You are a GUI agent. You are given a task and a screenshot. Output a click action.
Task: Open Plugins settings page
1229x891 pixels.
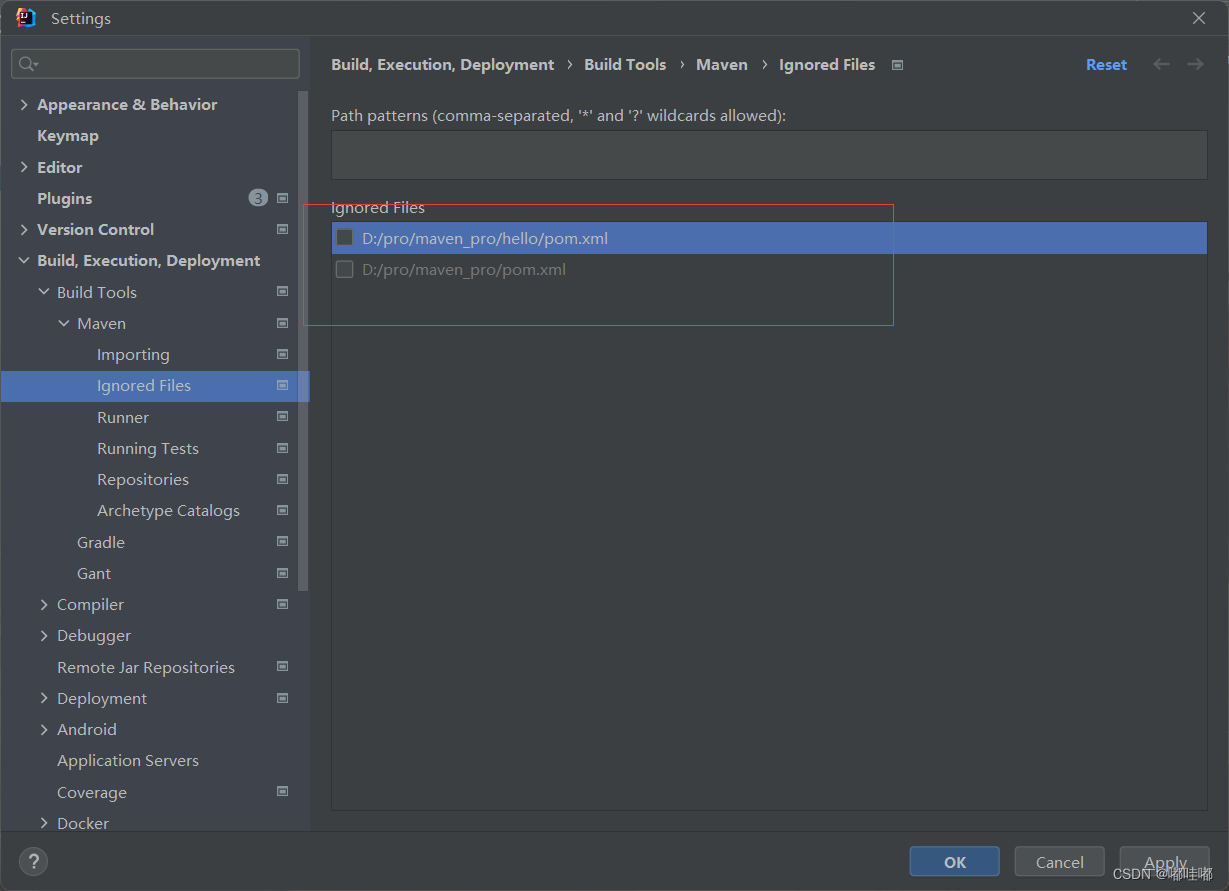[x=65, y=198]
